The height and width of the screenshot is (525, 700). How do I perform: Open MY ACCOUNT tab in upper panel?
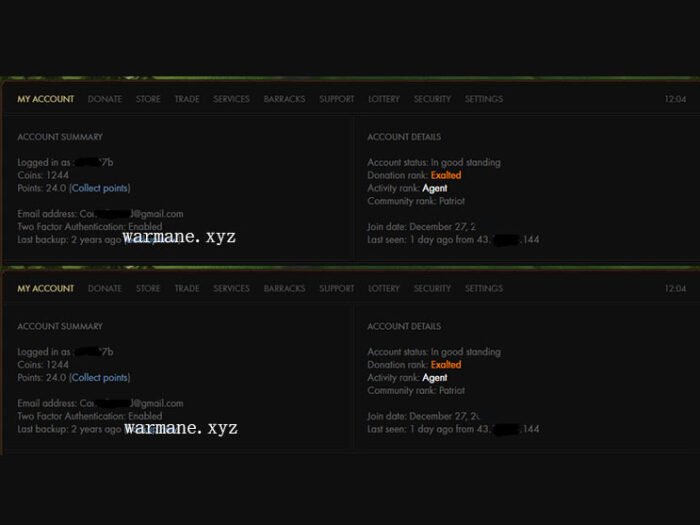click(46, 99)
